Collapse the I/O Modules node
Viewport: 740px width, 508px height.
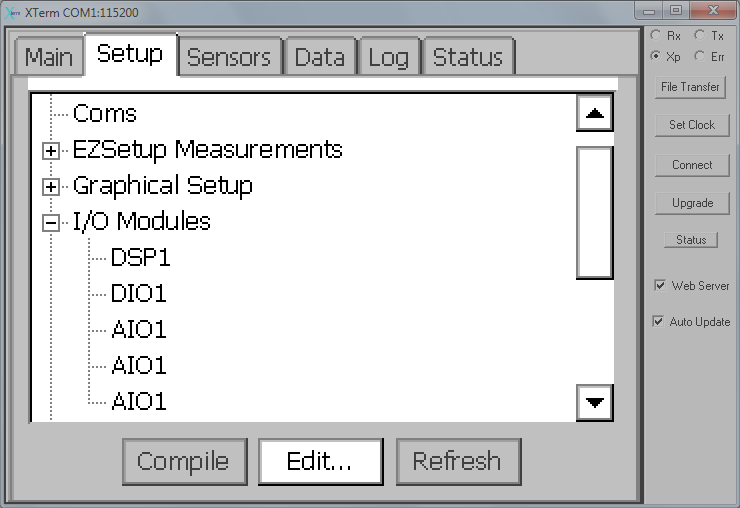[50, 223]
